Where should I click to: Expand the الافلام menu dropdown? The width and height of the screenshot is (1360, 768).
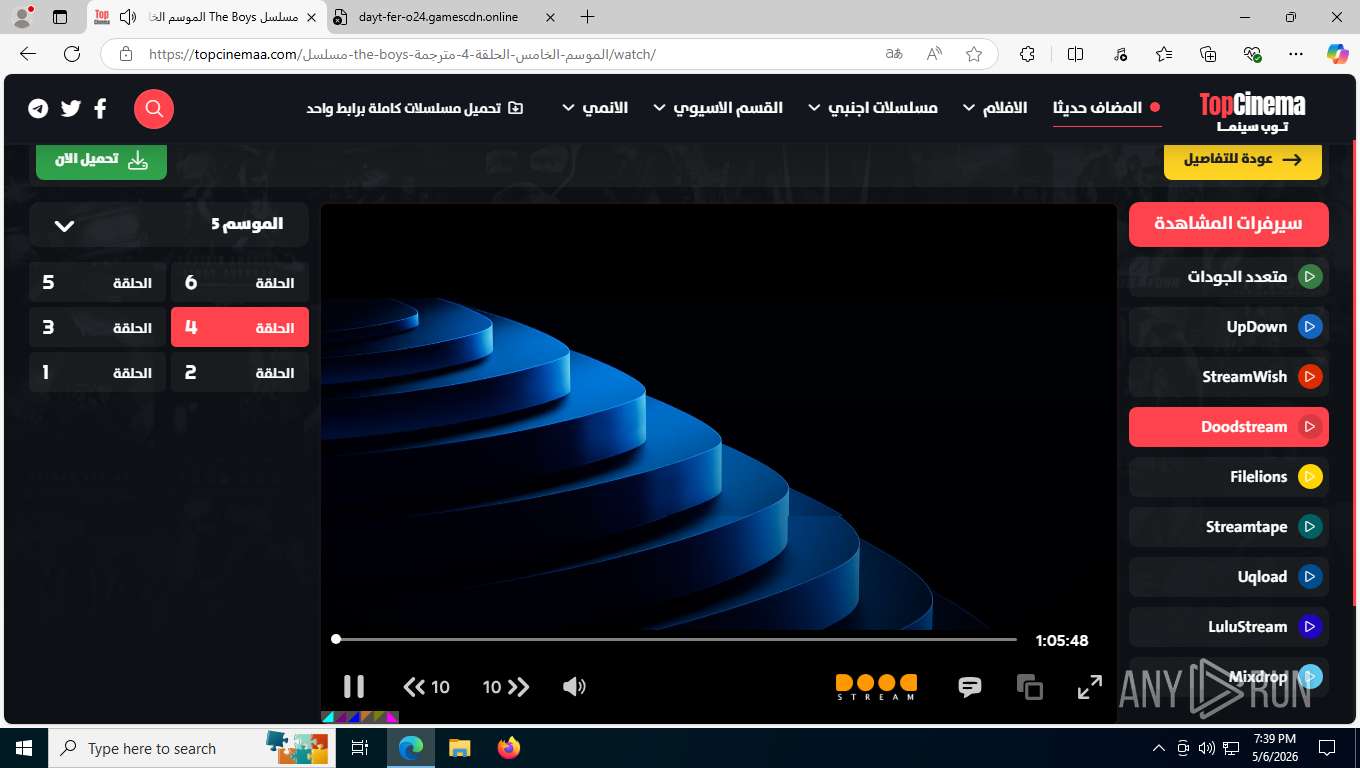point(995,108)
